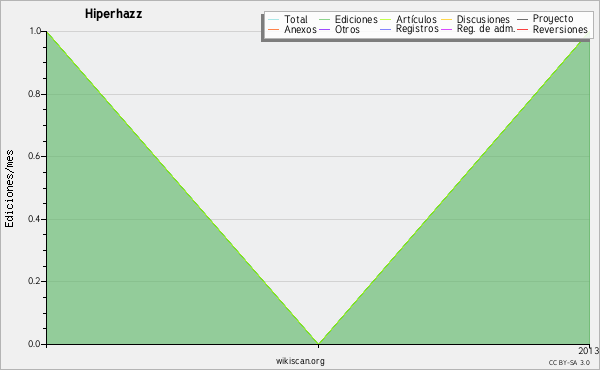Click the Ediciones/mes axis label
The width and height of the screenshot is (600, 370).
pyautogui.click(x=9, y=189)
